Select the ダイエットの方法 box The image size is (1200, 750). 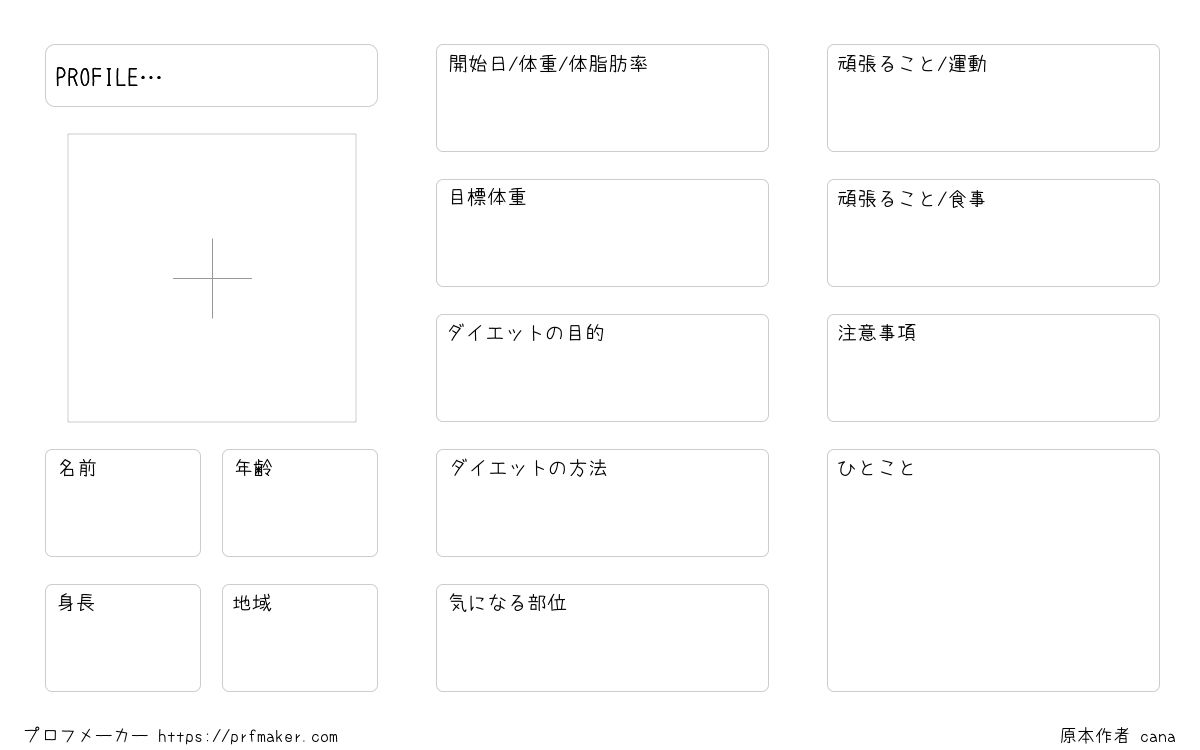click(x=602, y=503)
